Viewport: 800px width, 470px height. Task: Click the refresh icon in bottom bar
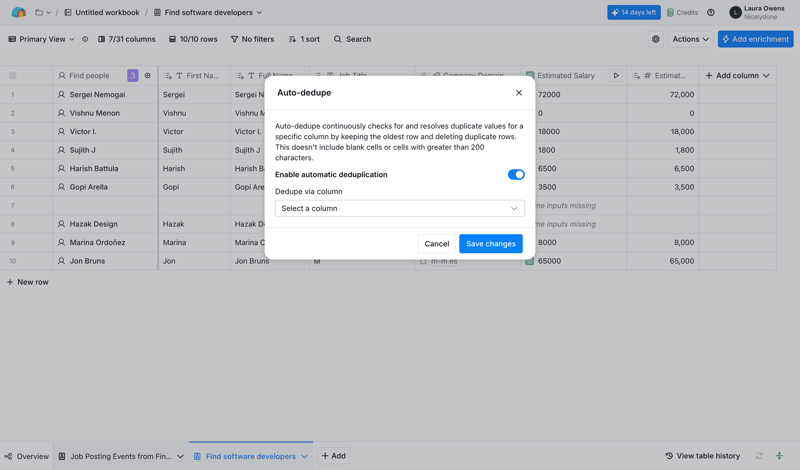pos(759,456)
